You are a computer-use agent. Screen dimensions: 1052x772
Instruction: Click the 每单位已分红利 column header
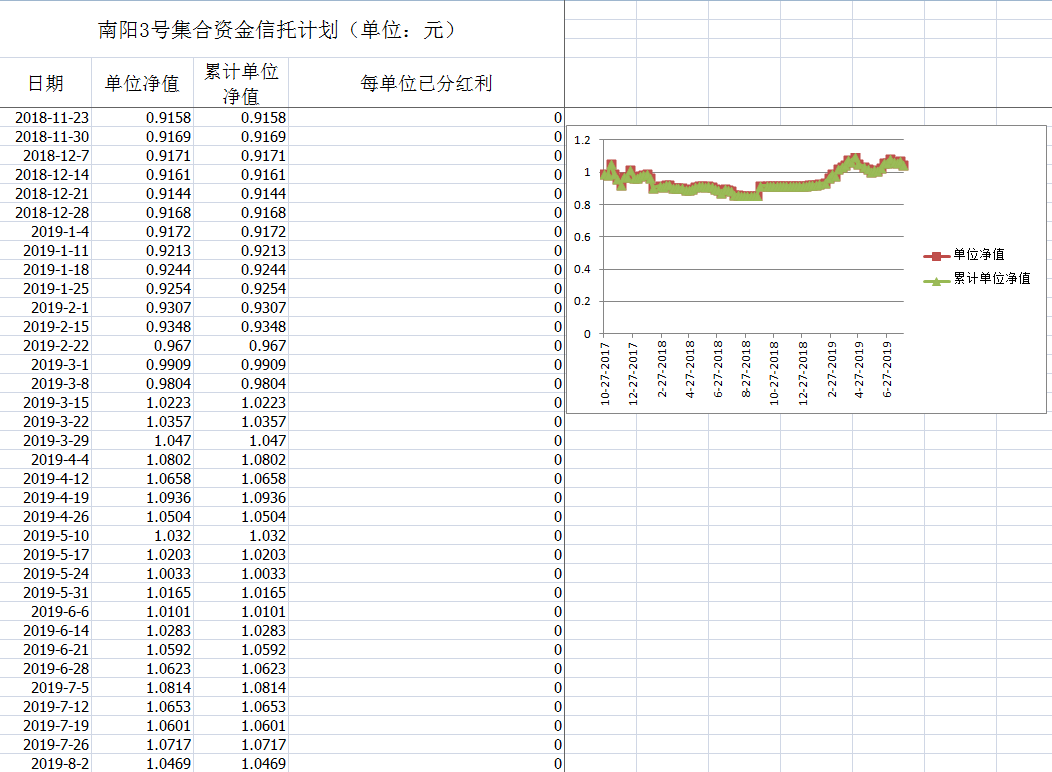click(426, 83)
